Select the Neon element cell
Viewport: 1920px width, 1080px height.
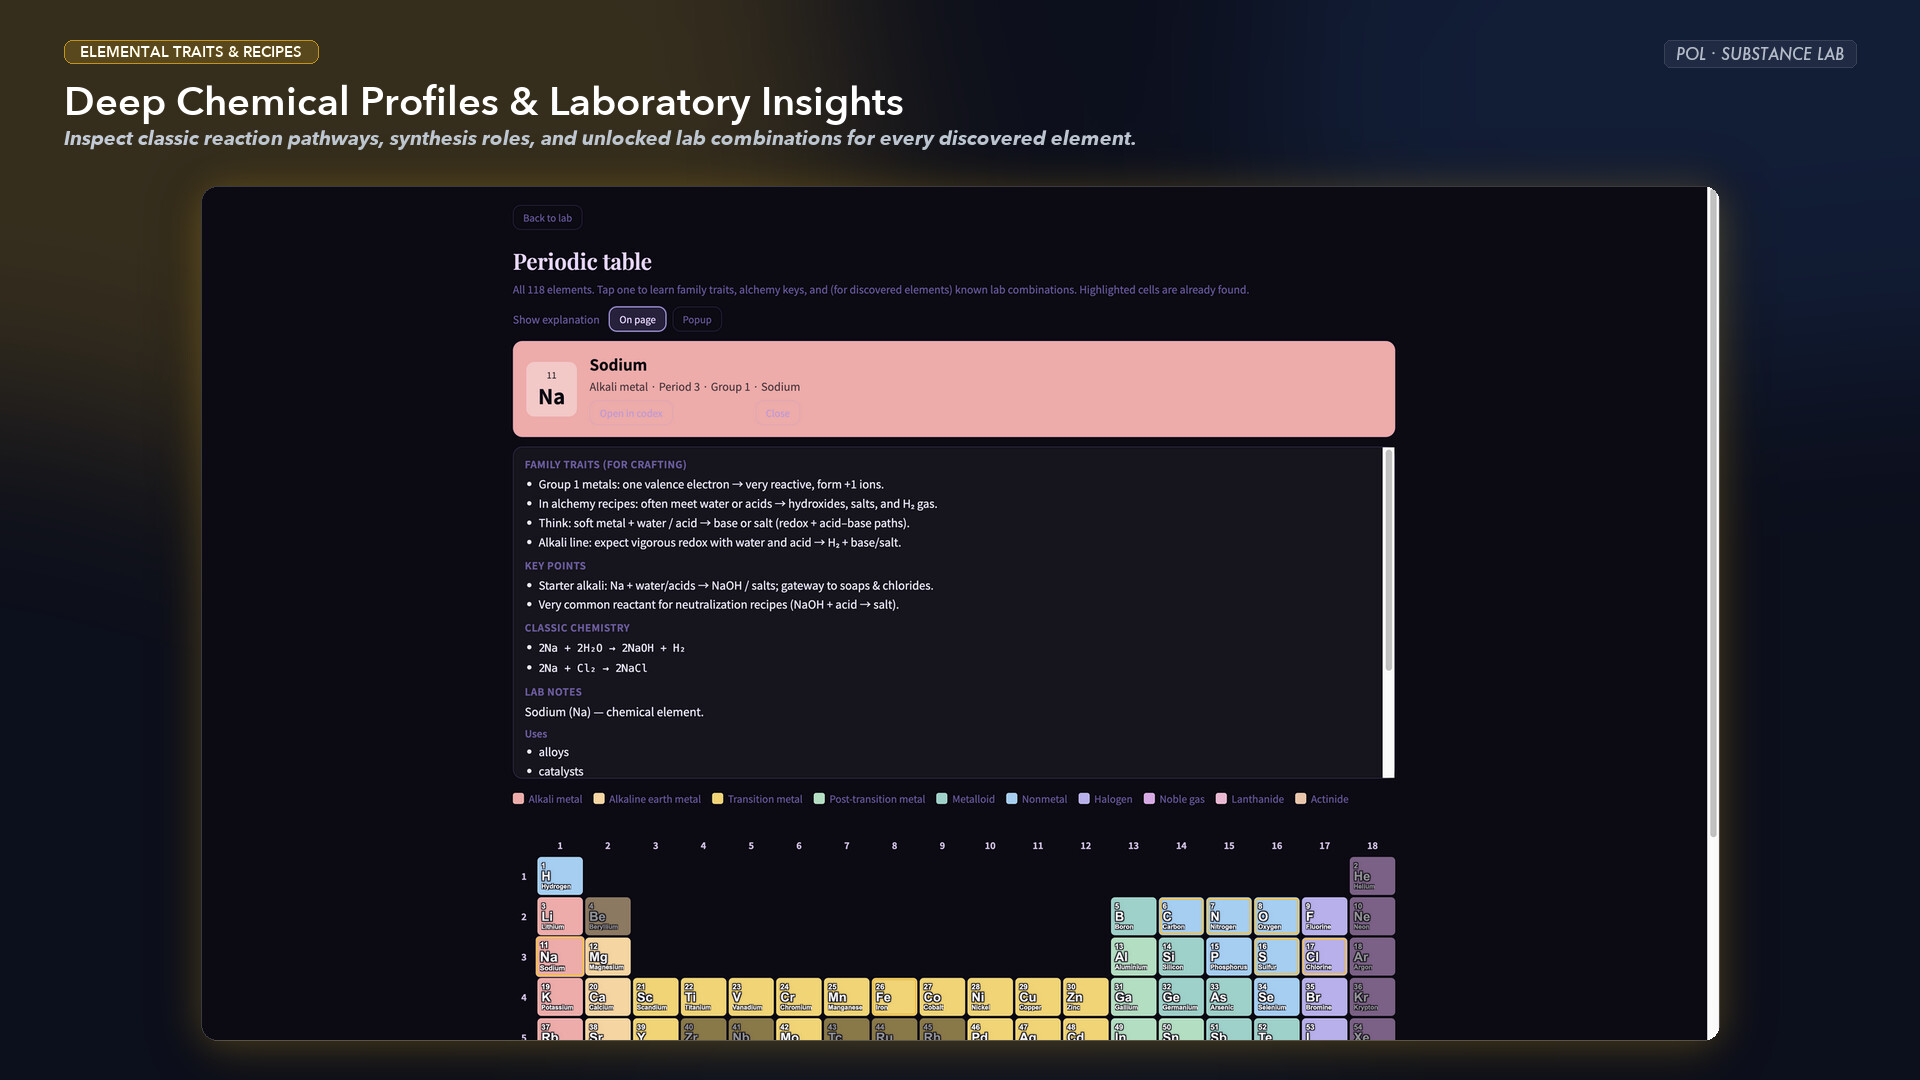[x=1372, y=916]
